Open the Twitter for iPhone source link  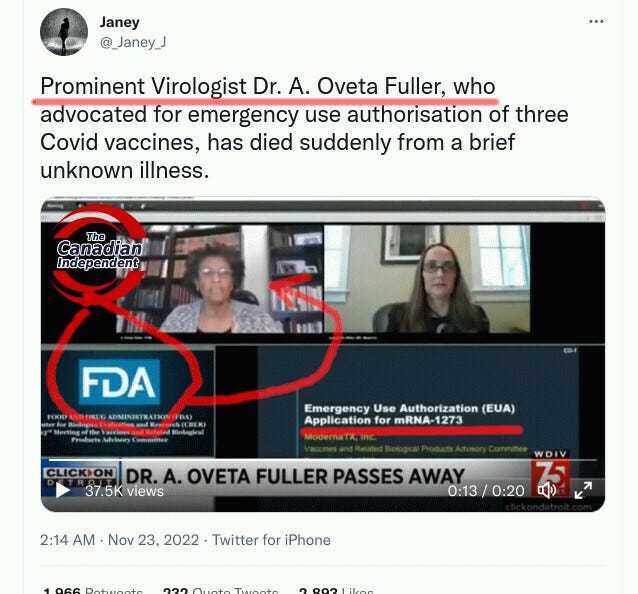[x=271, y=540]
